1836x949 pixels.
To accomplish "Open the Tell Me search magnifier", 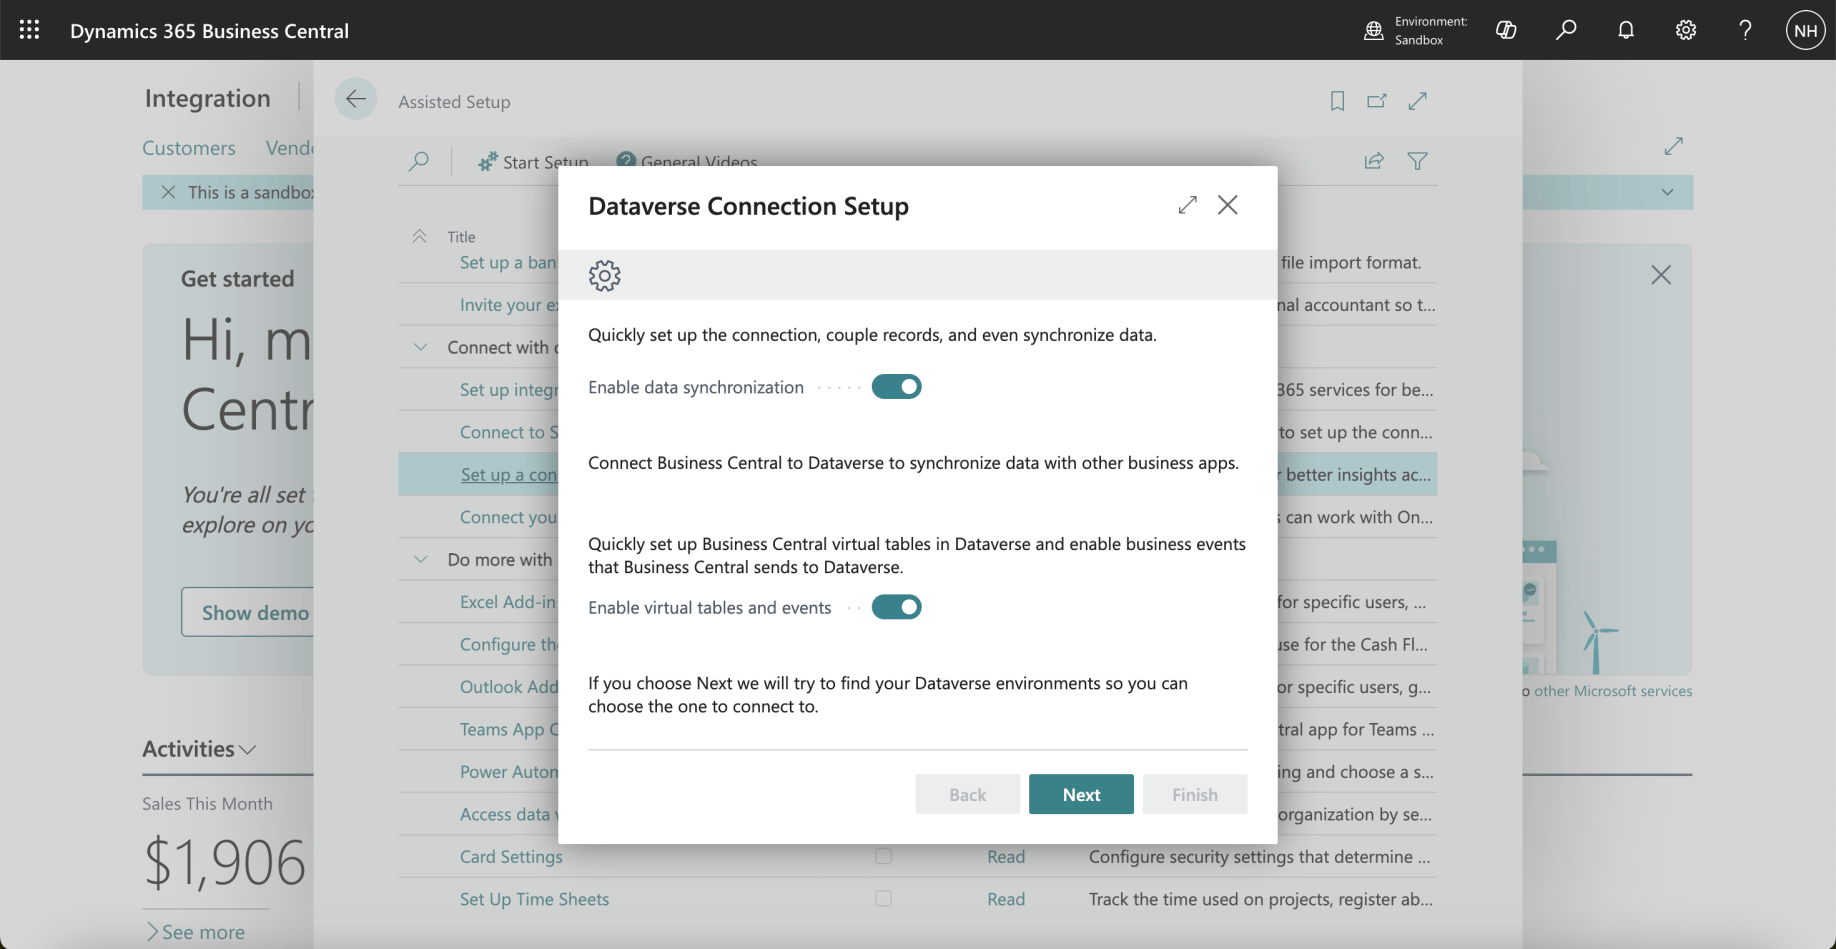I will pos(1566,30).
